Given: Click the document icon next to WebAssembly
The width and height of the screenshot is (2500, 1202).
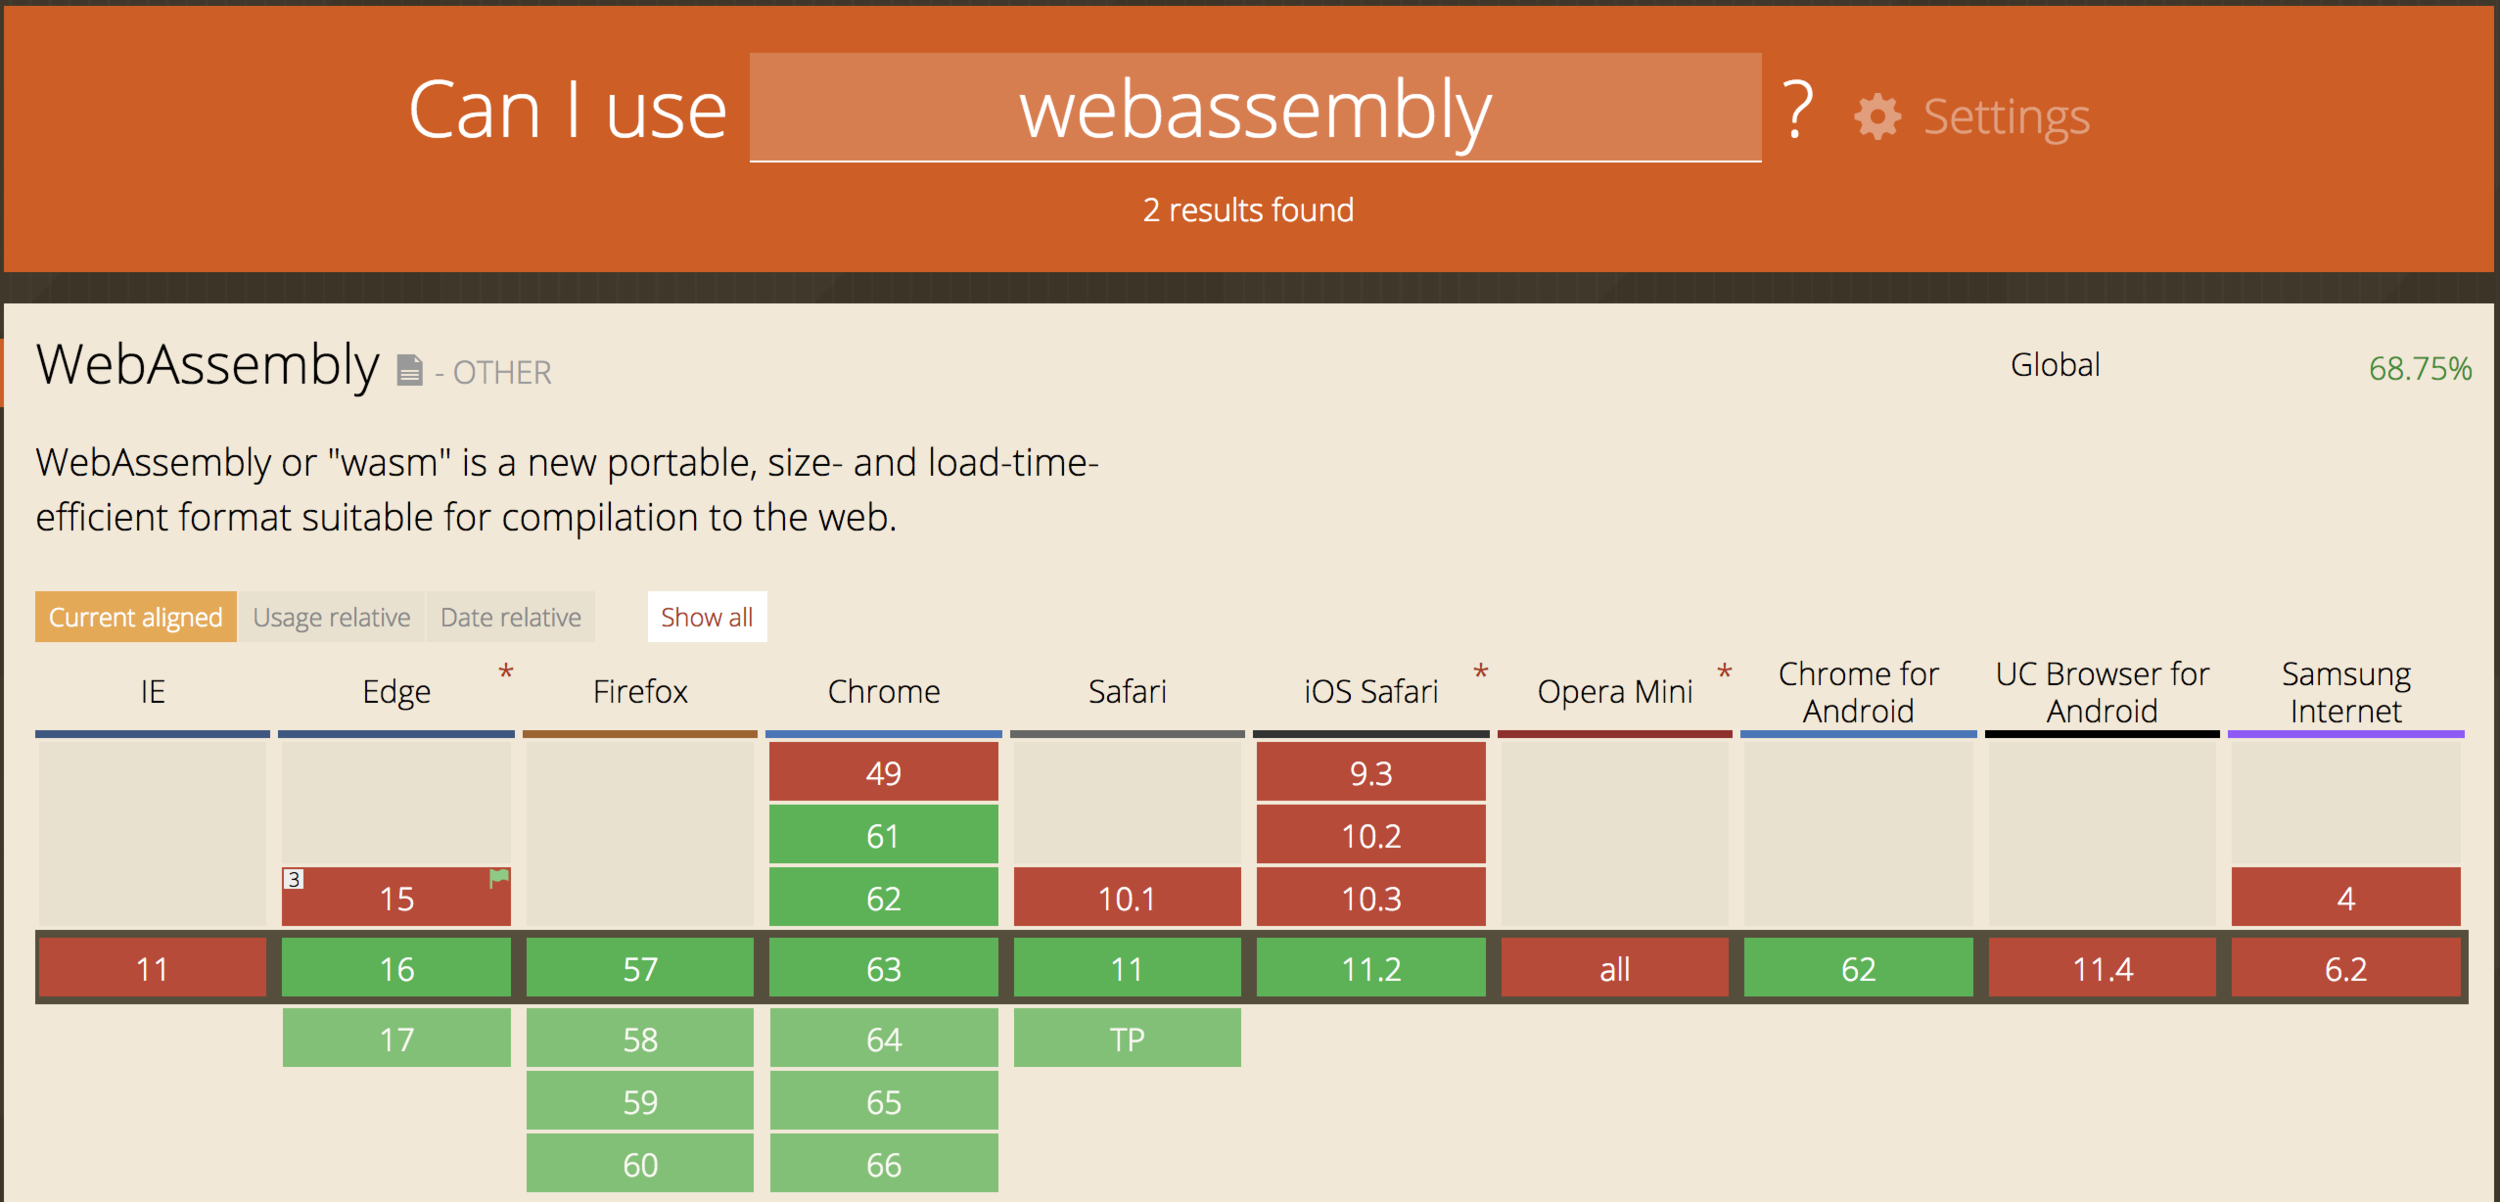Looking at the screenshot, I should [410, 370].
